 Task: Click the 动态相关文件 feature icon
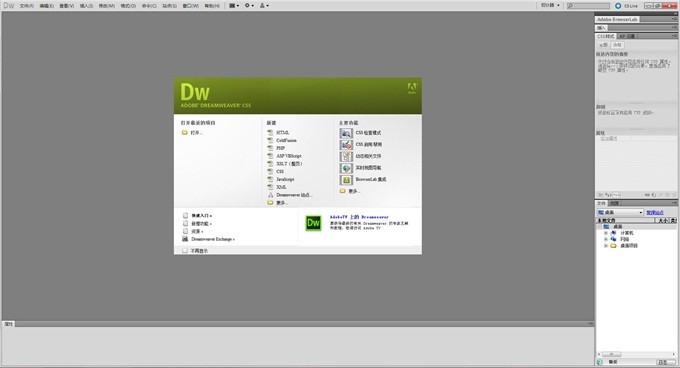[346, 156]
